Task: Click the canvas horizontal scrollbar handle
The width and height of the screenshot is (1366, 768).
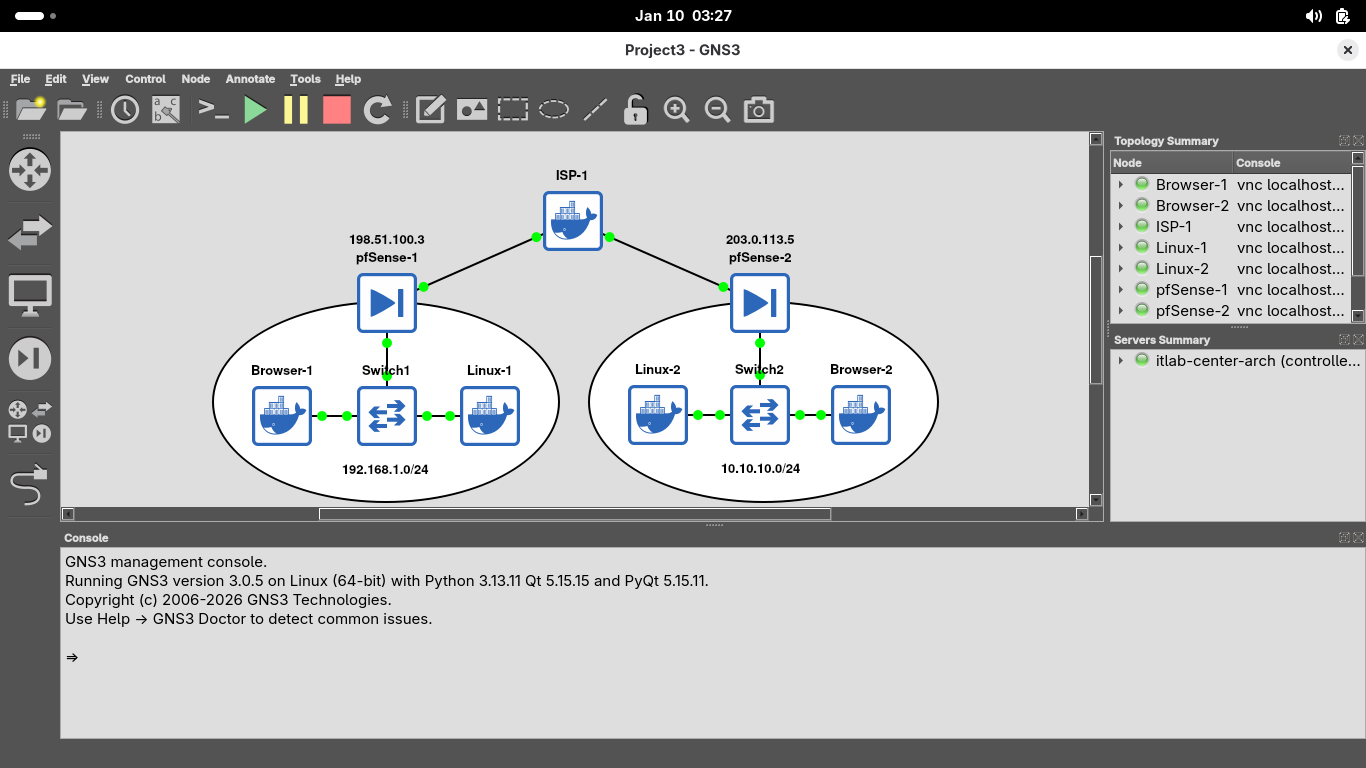Action: click(x=574, y=514)
